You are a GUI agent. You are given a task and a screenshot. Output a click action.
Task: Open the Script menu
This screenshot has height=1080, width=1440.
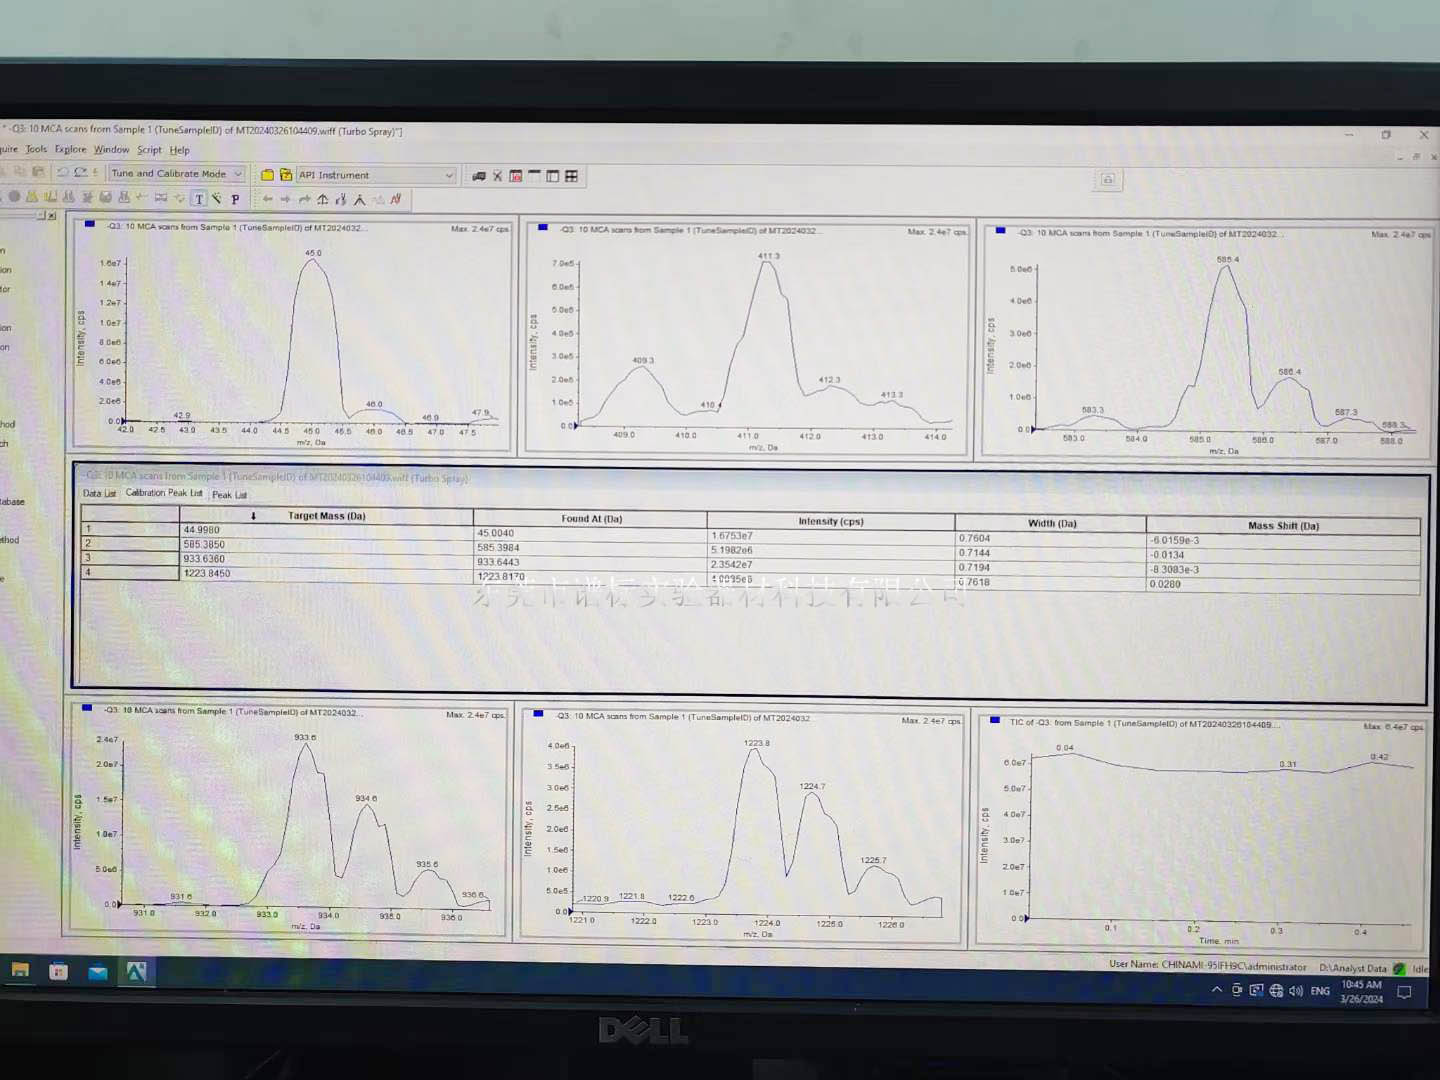point(149,150)
